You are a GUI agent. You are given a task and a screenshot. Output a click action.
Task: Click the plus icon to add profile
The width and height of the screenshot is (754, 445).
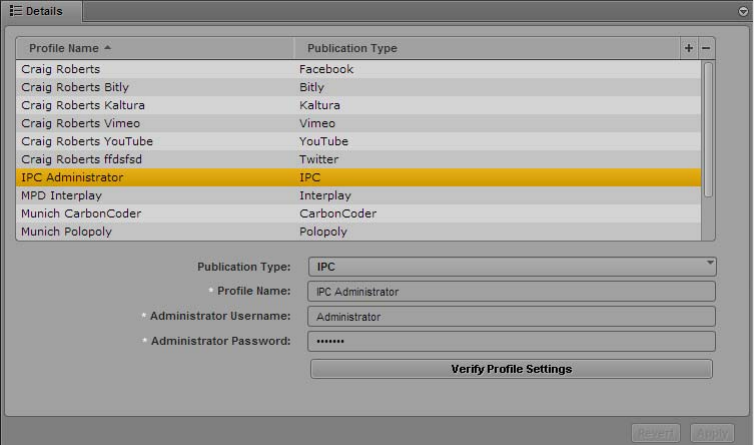[x=688, y=48]
